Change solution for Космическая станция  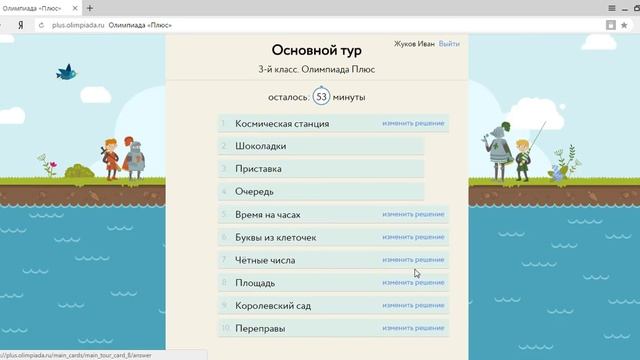click(413, 123)
